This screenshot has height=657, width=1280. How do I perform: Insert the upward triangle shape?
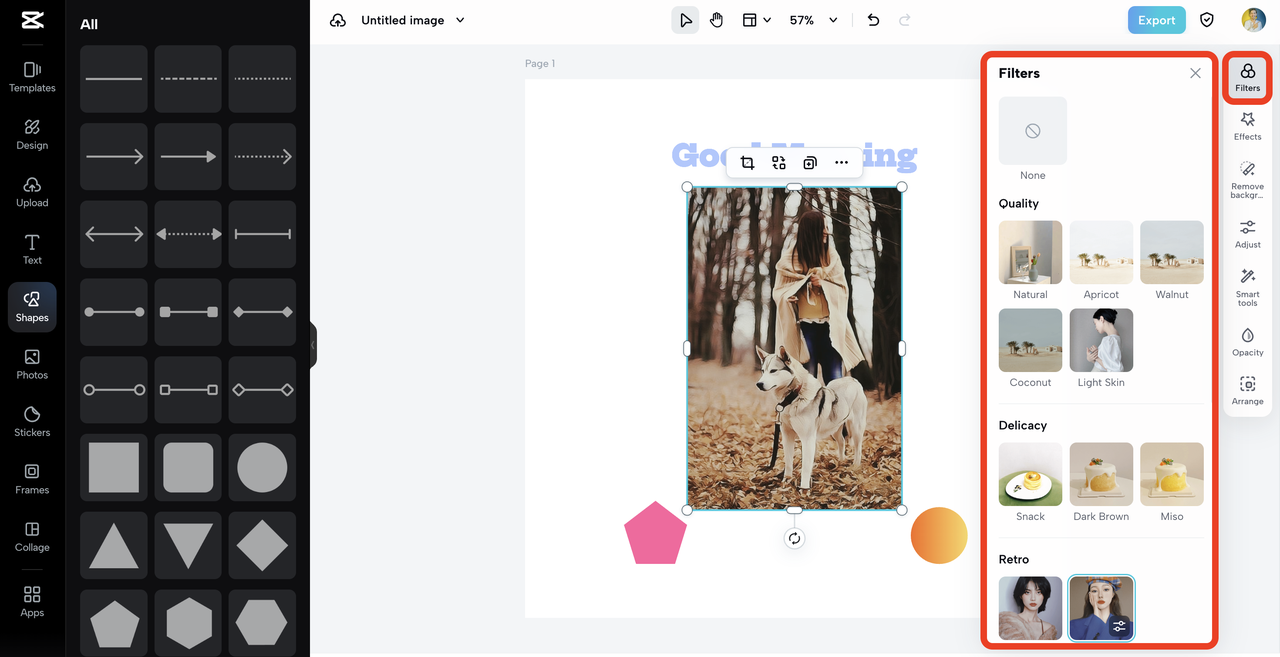114,545
